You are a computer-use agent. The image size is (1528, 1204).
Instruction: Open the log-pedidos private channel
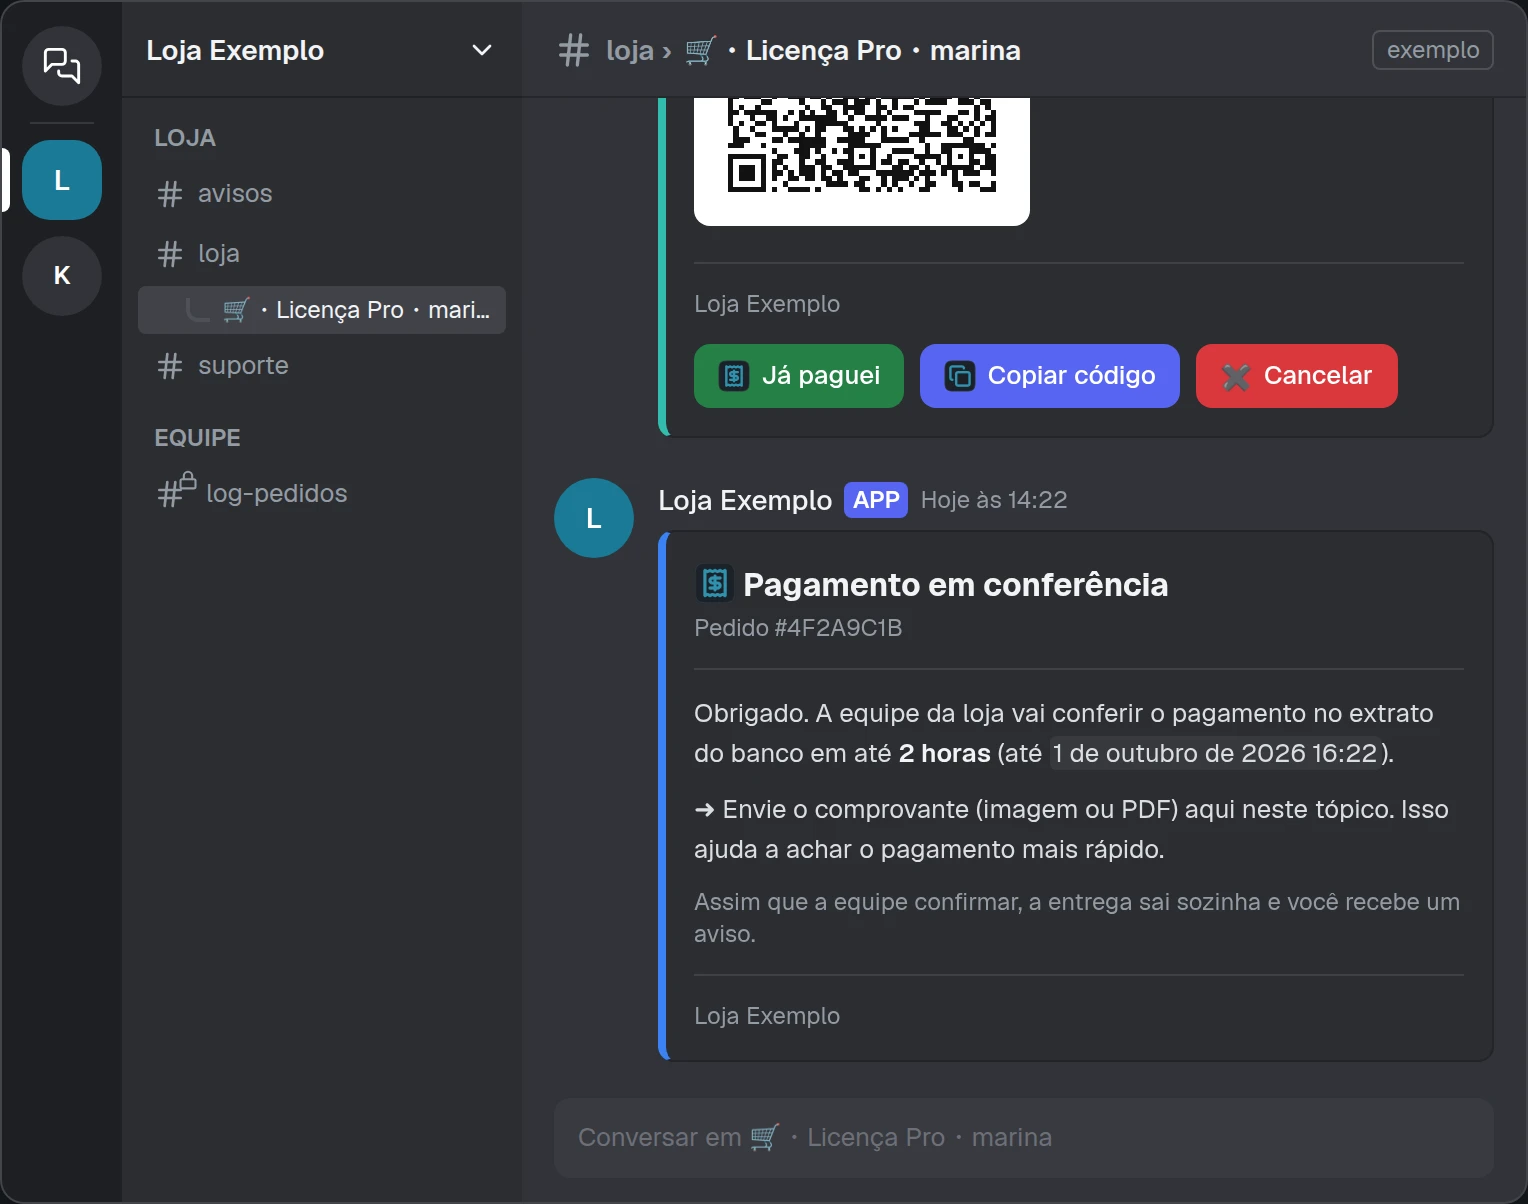coord(322,494)
